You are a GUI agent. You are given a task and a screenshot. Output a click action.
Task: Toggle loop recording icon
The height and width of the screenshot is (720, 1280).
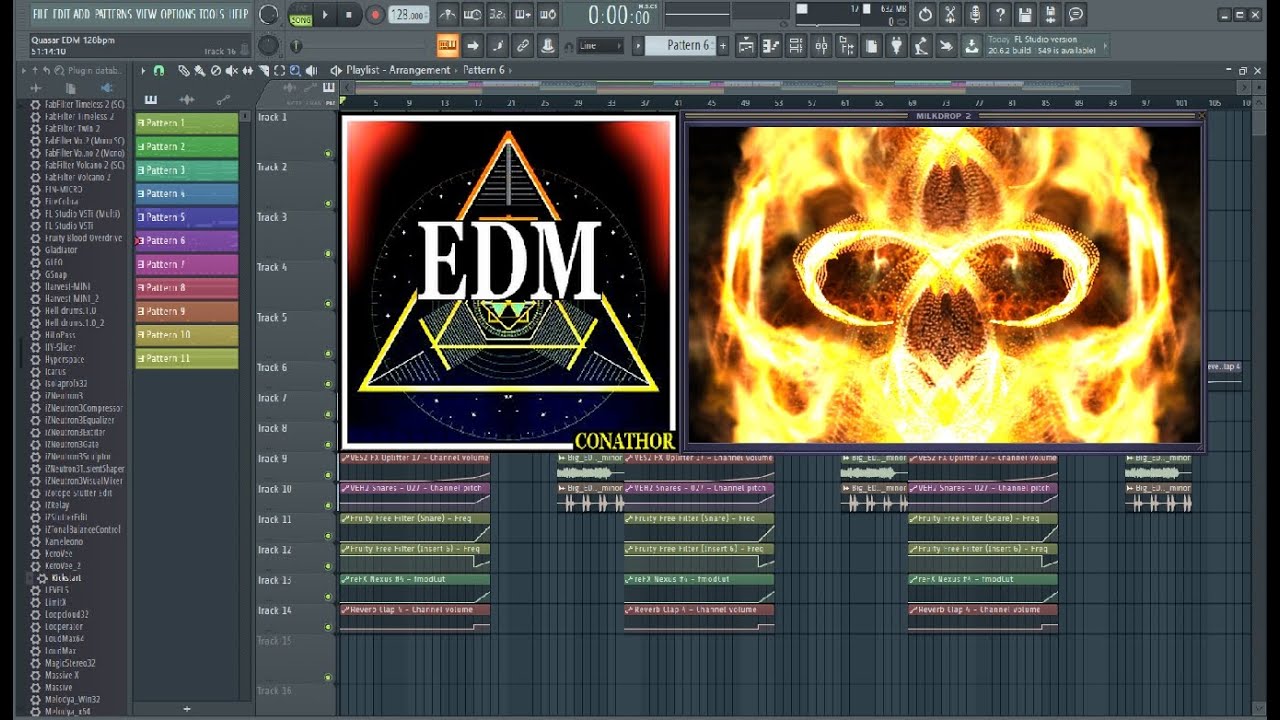pyautogui.click(x=547, y=15)
